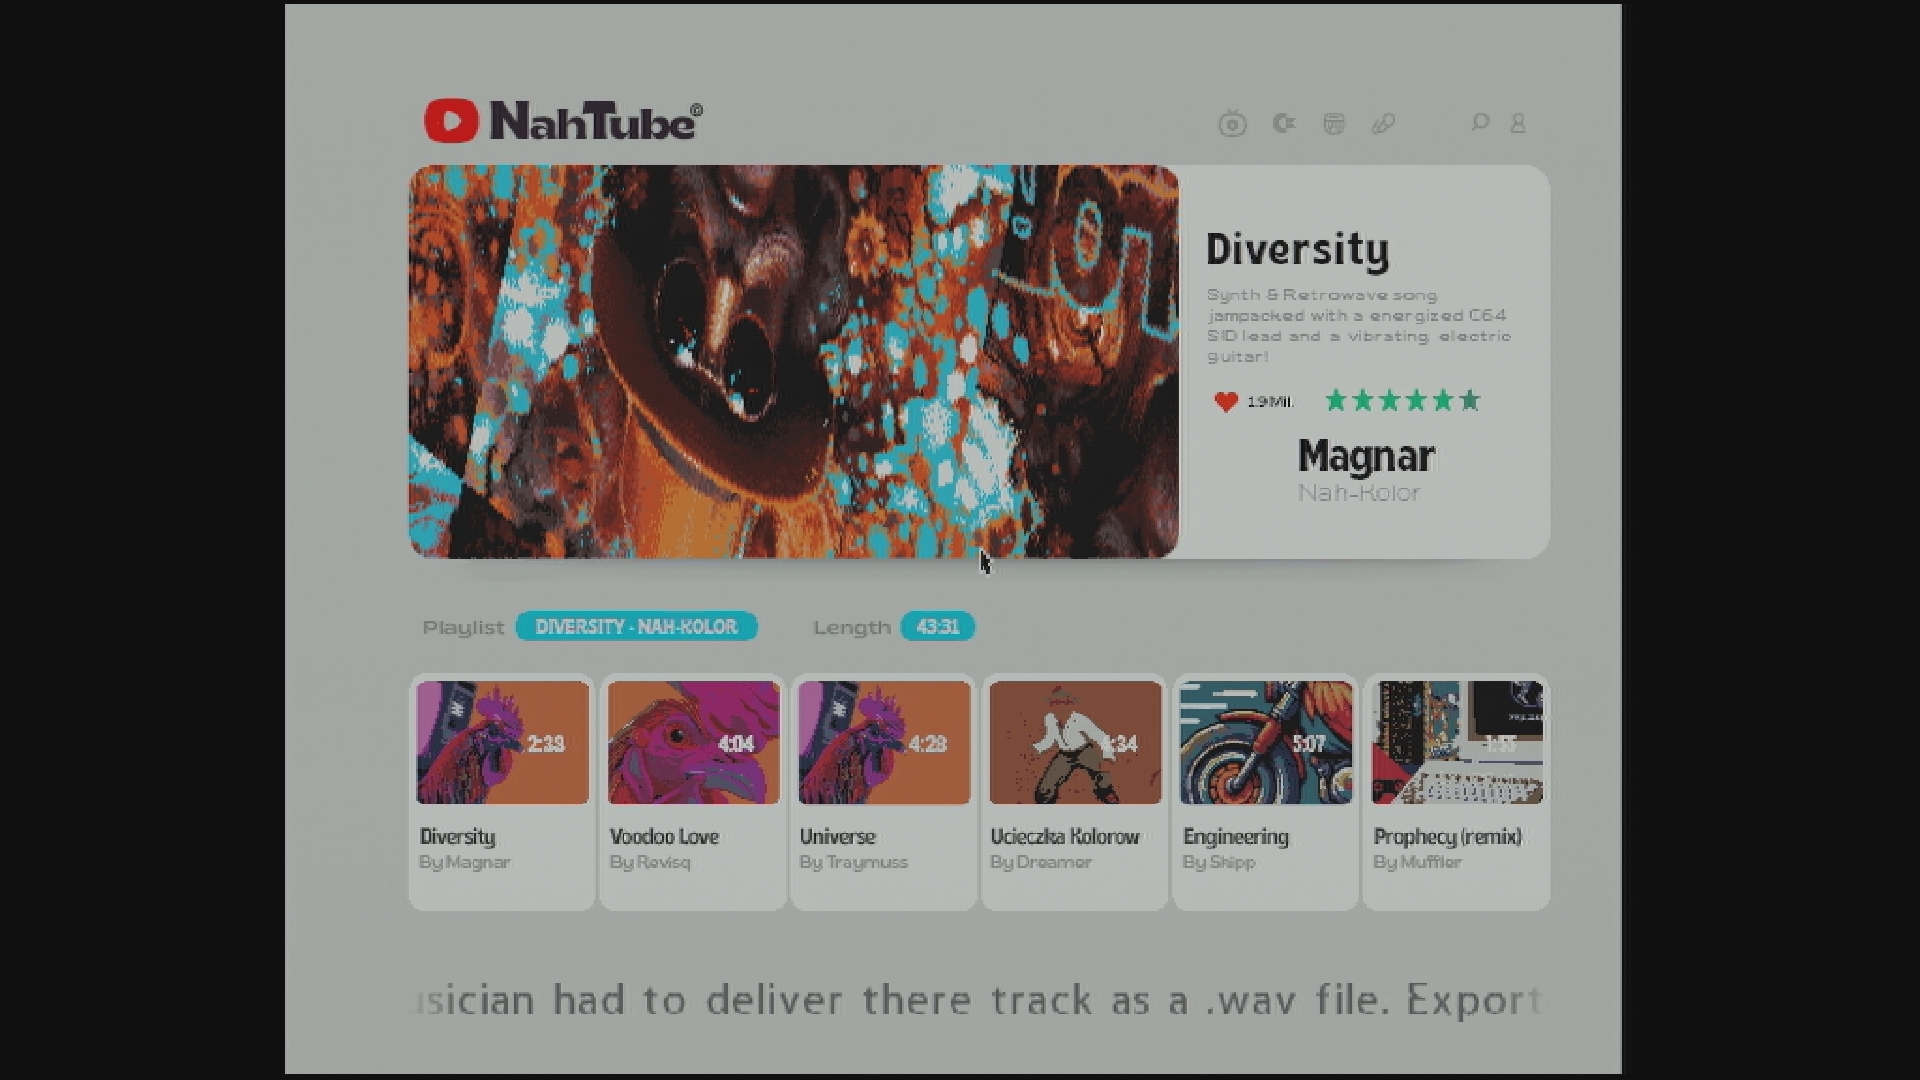
Task: Click the 19Mil likes count
Action: pos(1270,402)
